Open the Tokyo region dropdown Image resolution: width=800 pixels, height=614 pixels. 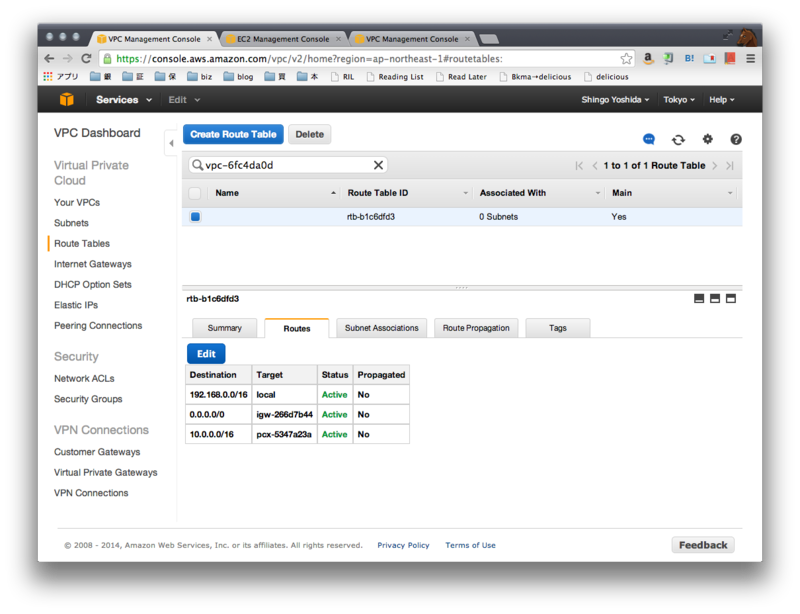(x=679, y=100)
